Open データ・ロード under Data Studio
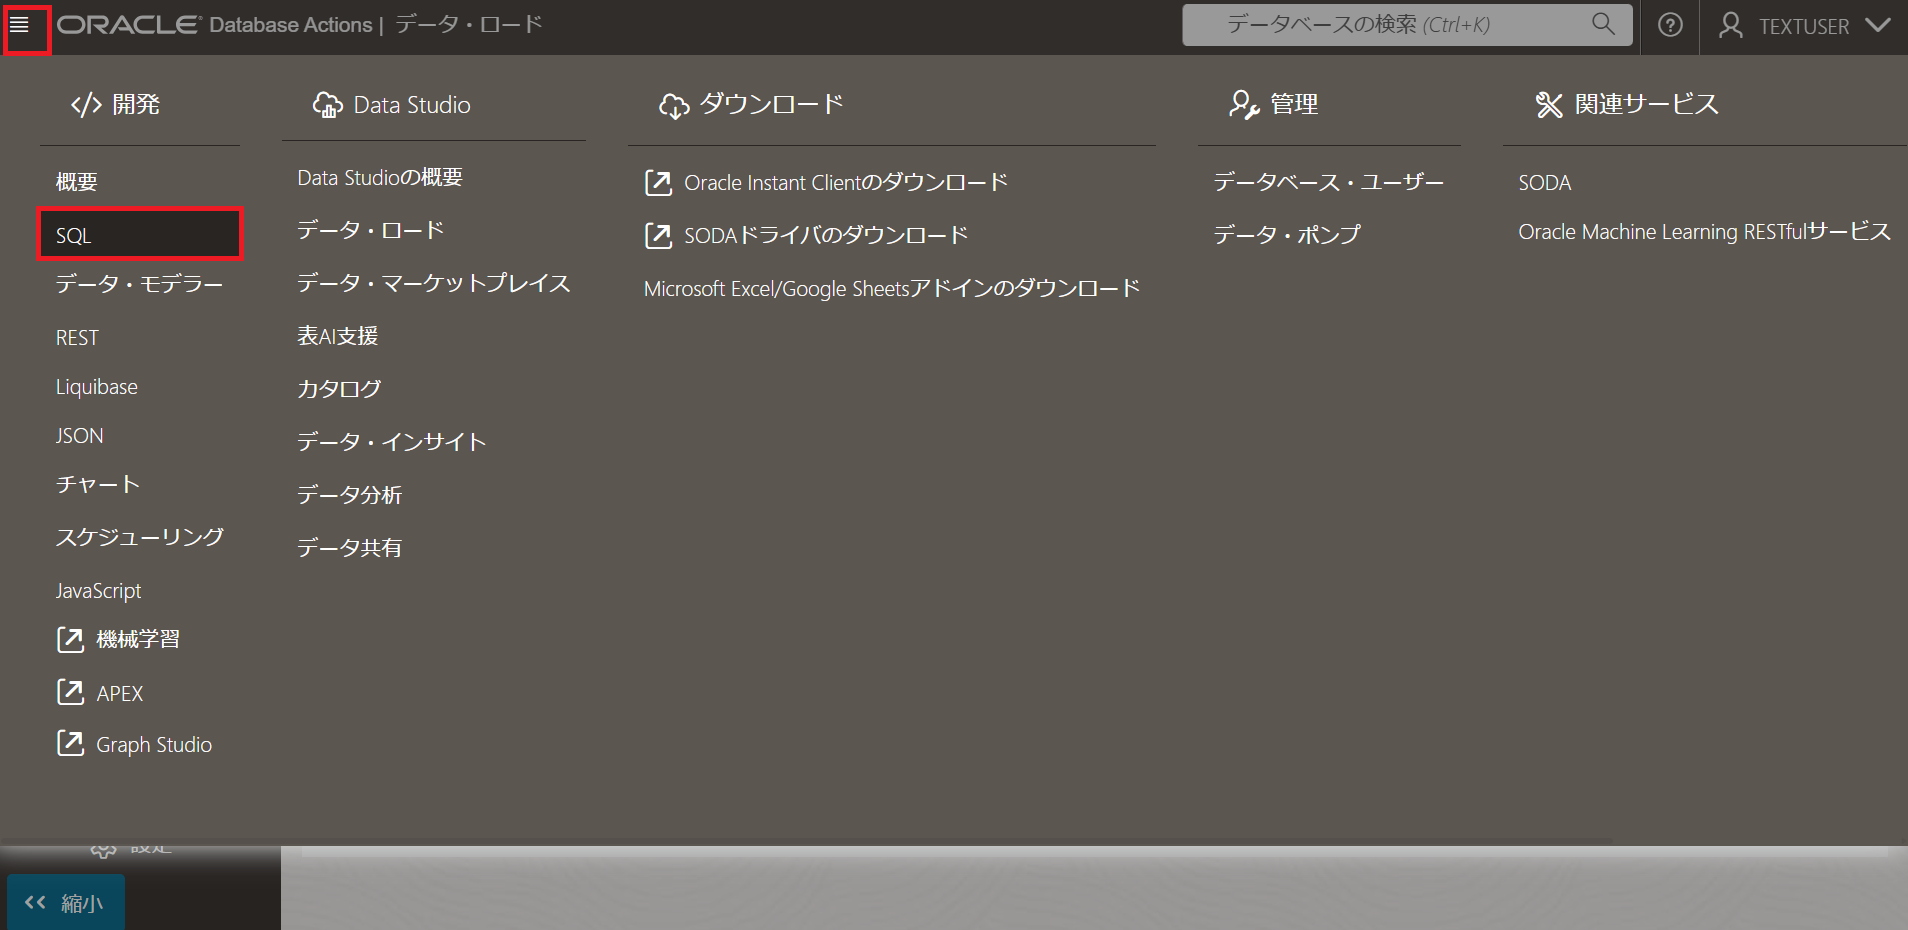The image size is (1908, 930). pos(370,229)
